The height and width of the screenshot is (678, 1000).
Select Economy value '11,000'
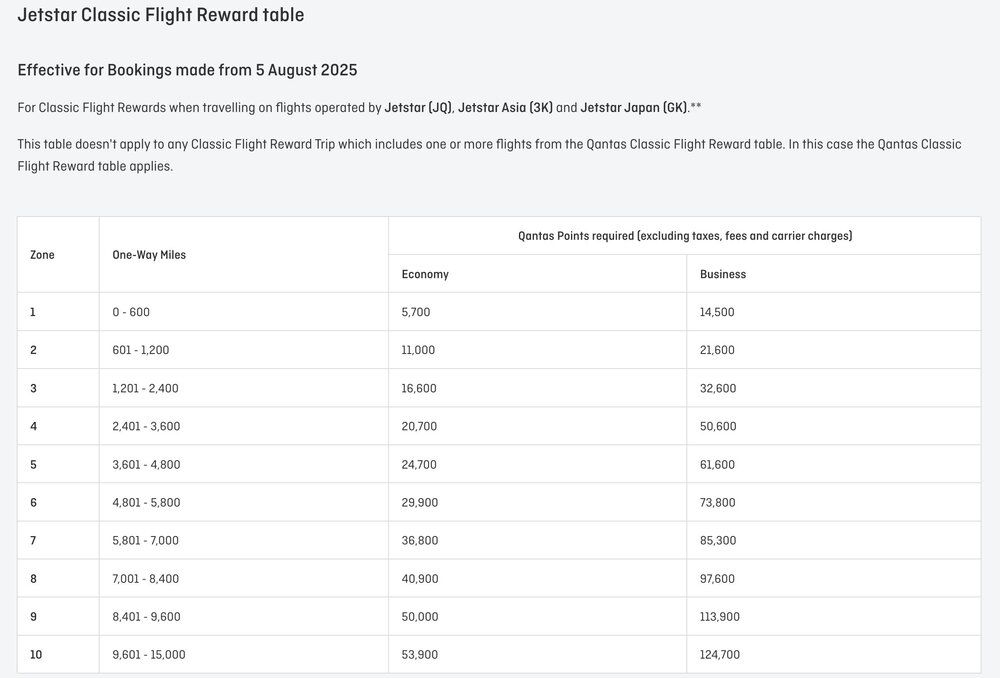(x=418, y=350)
